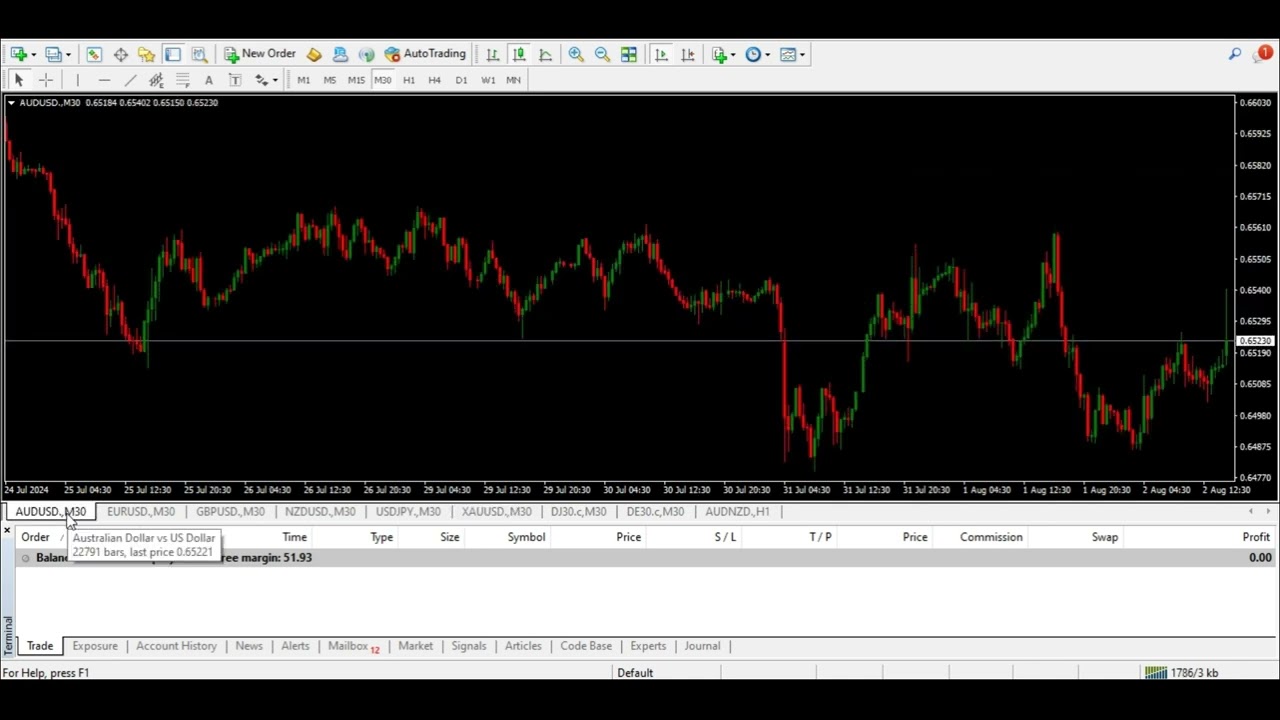Expand the profiles dropdown arrow
This screenshot has width=1280, height=720.
click(67, 55)
